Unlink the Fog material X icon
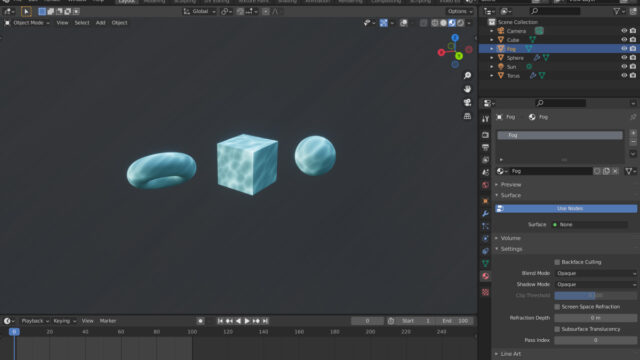Viewport: 640px width, 360px height. pyautogui.click(x=615, y=171)
